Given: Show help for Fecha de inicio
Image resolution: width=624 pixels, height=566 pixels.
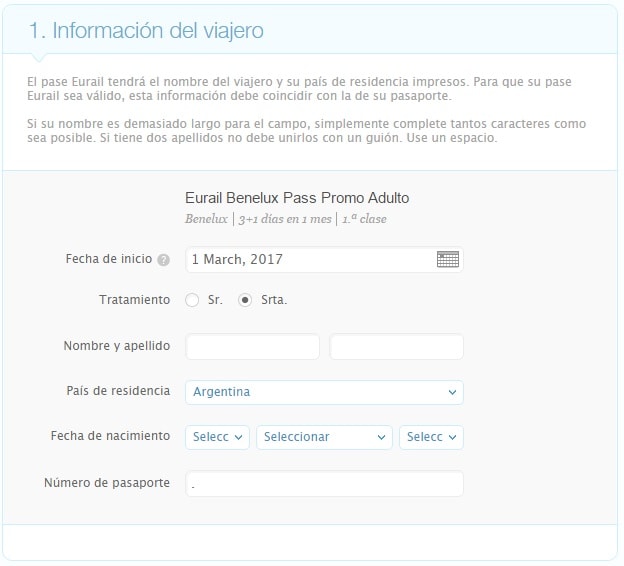Looking at the screenshot, I should point(163,260).
